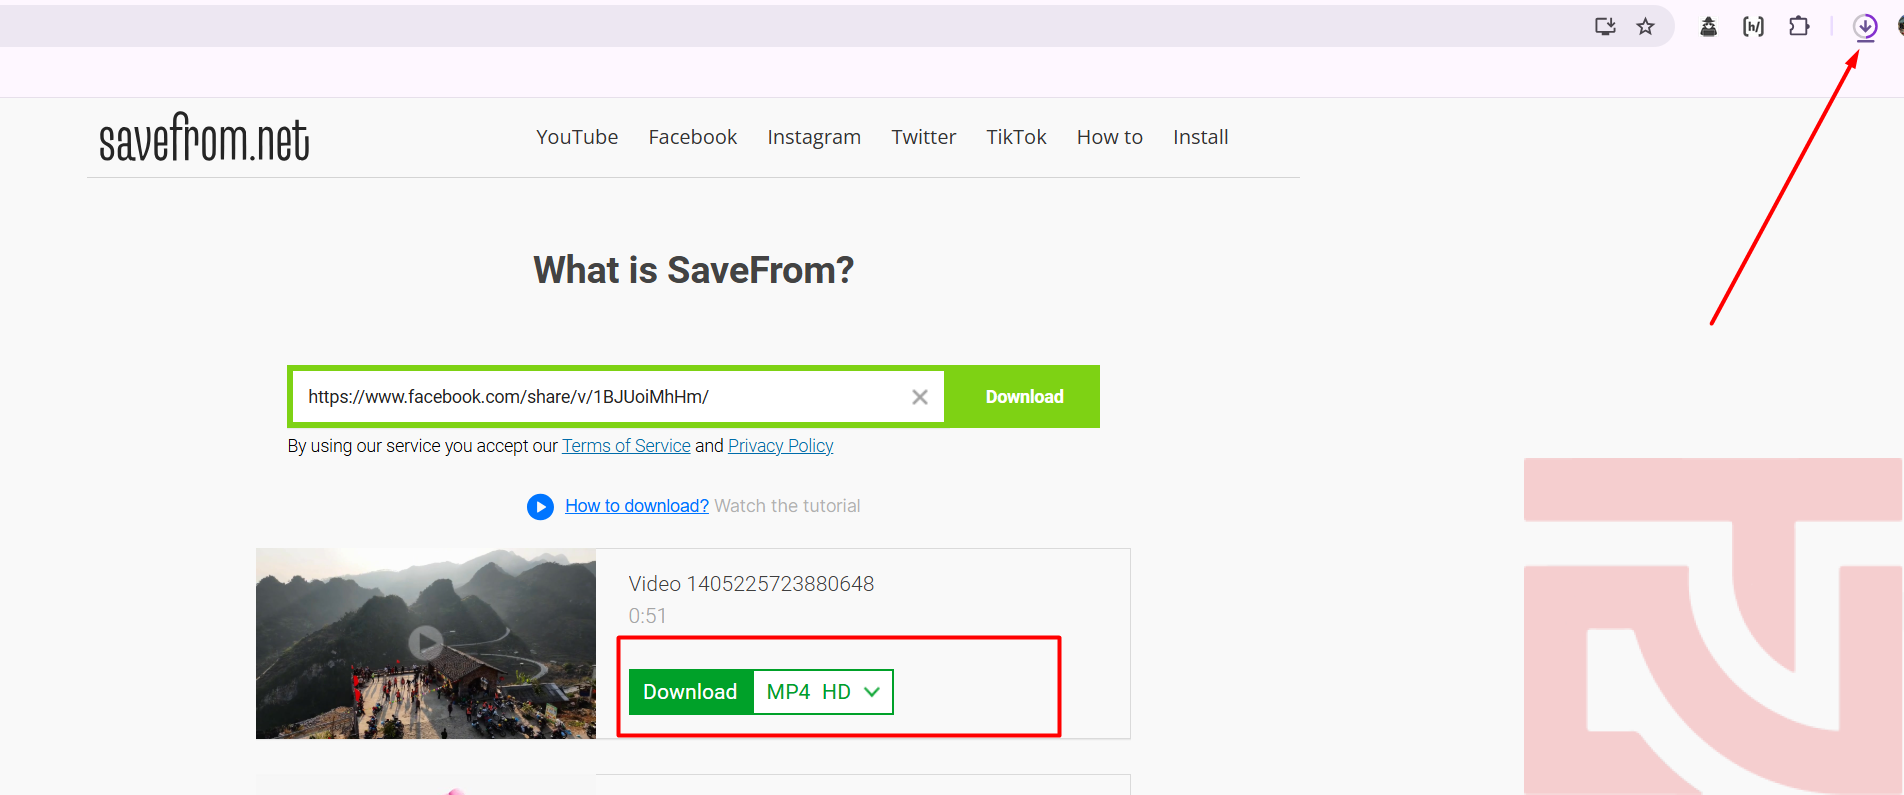Viewport: 1904px width, 795px height.
Task: Click the savefrom.net logo
Action: (204, 138)
